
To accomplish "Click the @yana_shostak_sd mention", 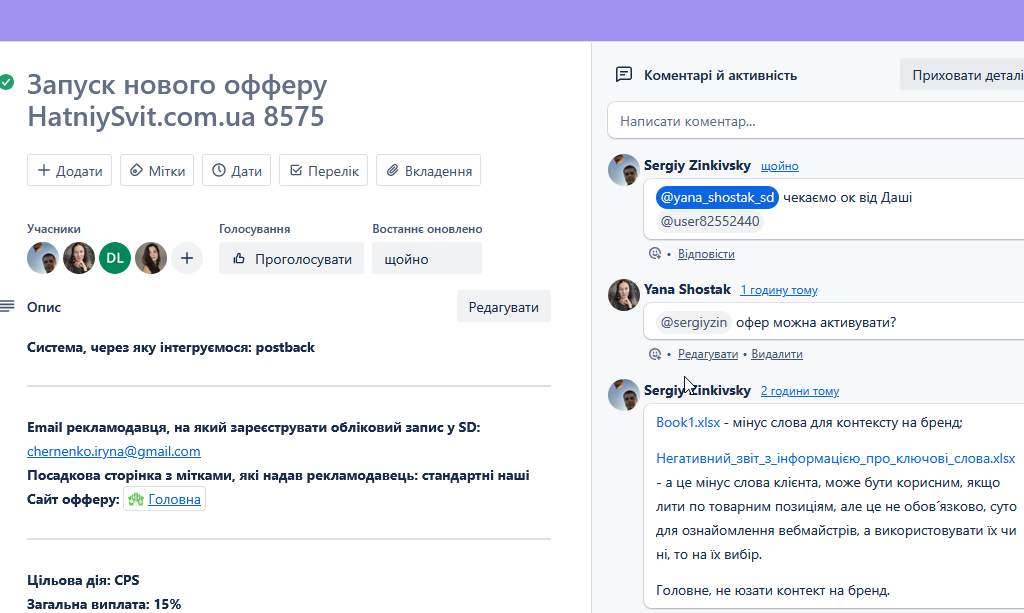I will click(717, 197).
